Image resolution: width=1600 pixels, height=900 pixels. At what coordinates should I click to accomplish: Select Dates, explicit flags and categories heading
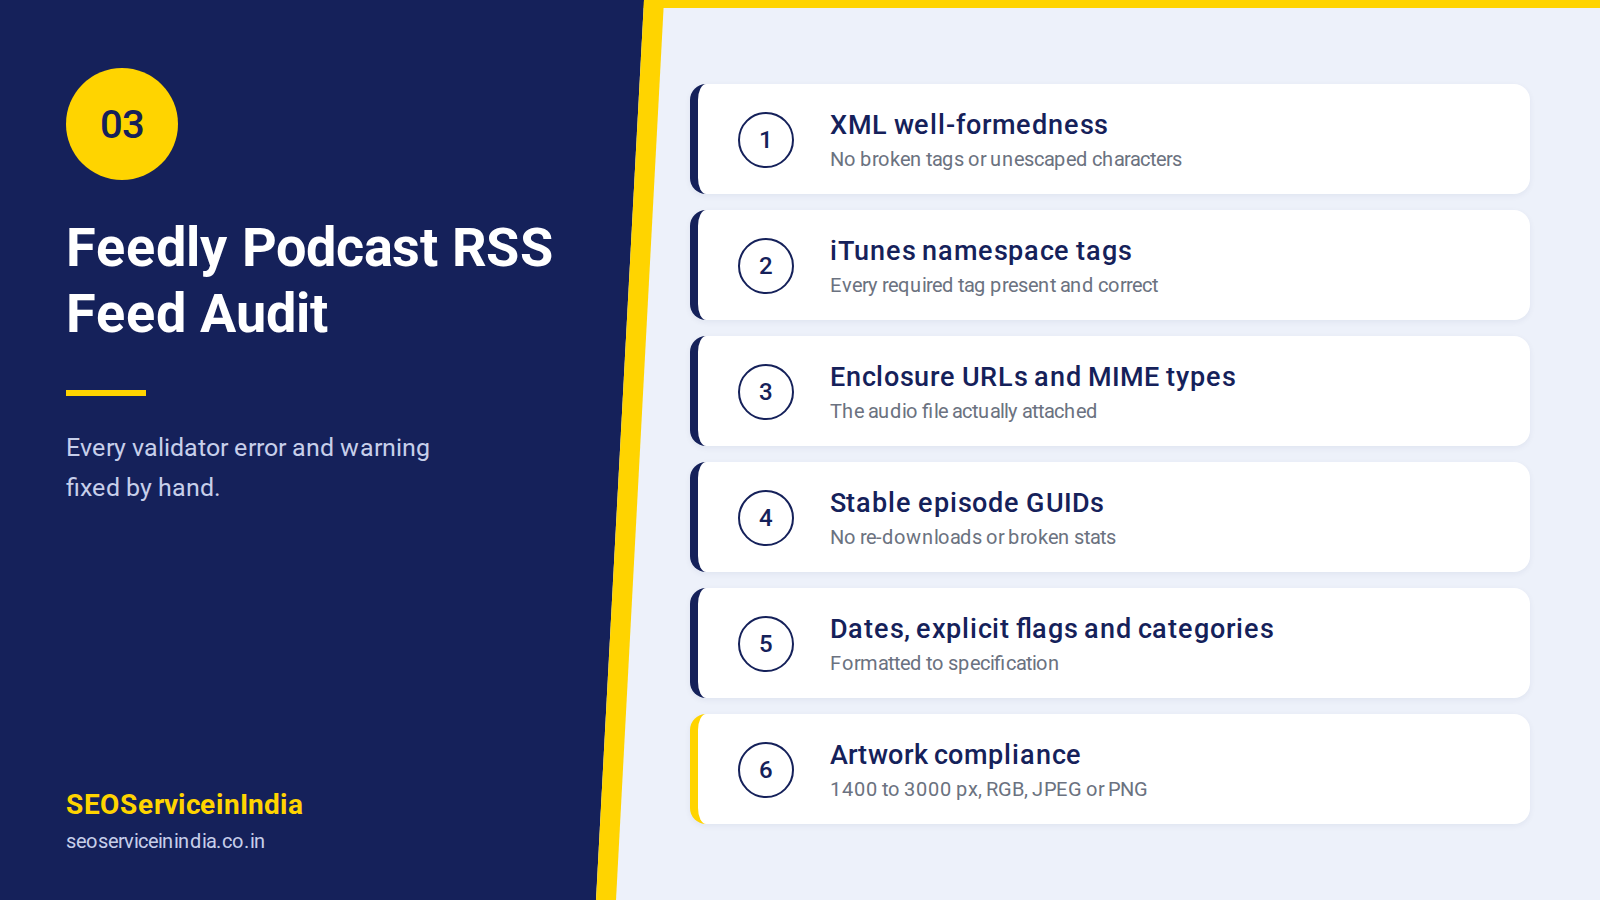(x=1052, y=628)
